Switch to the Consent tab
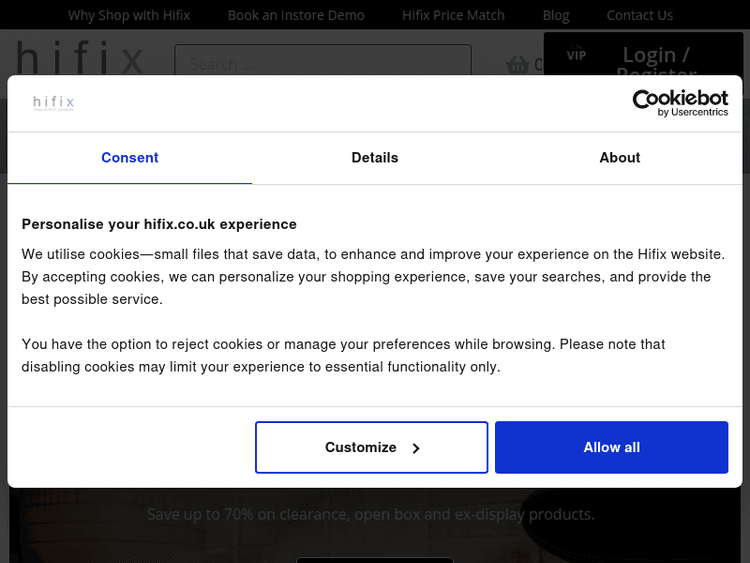750x563 pixels. [x=130, y=158]
